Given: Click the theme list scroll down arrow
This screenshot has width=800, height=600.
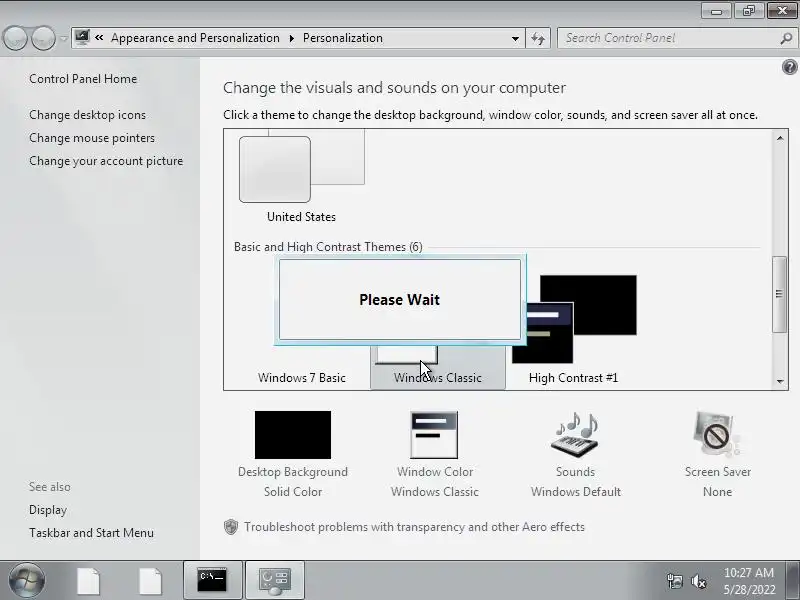Looking at the screenshot, I should click(780, 381).
